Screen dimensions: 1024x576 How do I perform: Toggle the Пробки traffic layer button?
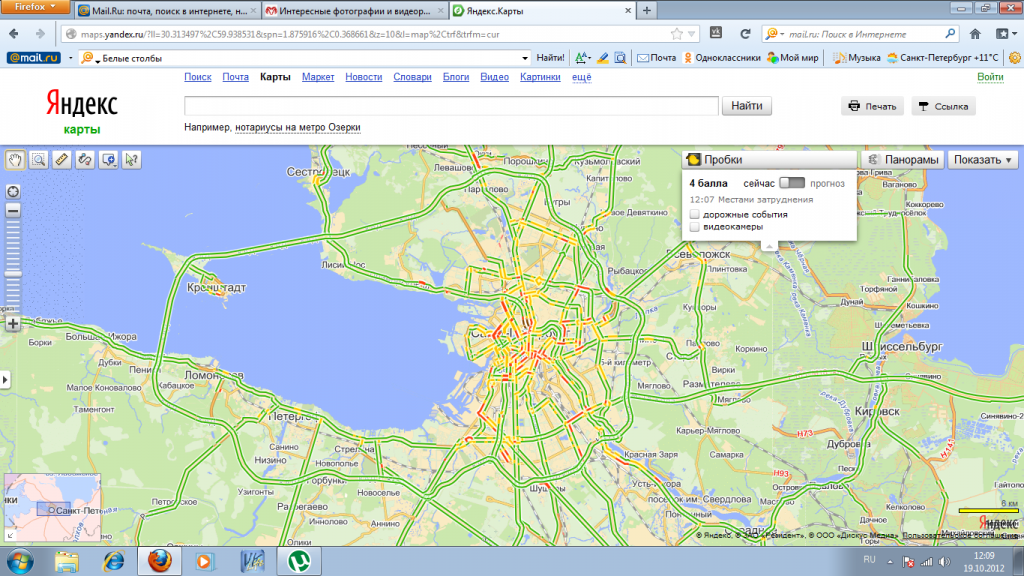tap(770, 160)
